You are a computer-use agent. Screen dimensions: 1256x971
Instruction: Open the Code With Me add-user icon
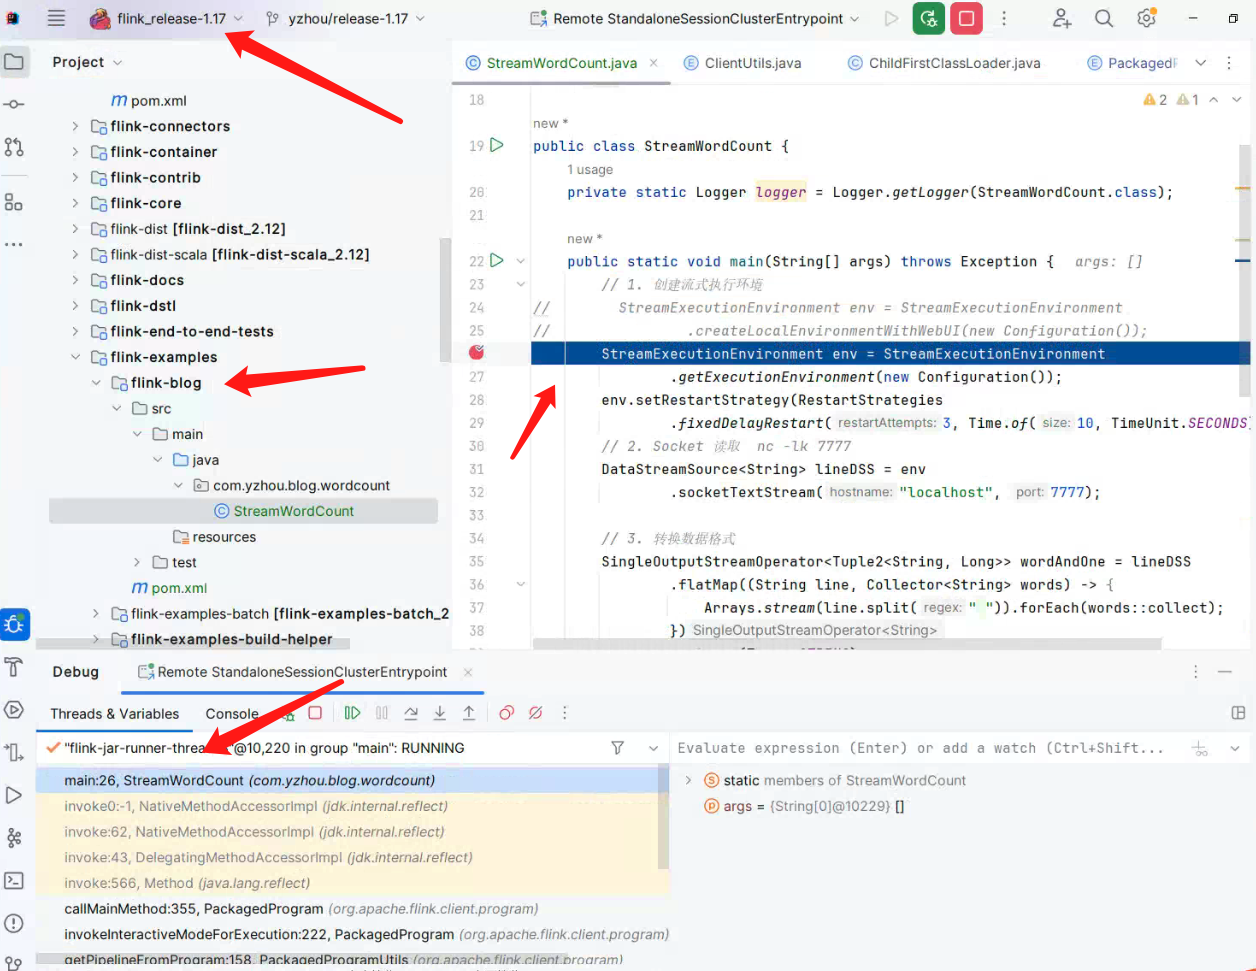[x=1061, y=18]
